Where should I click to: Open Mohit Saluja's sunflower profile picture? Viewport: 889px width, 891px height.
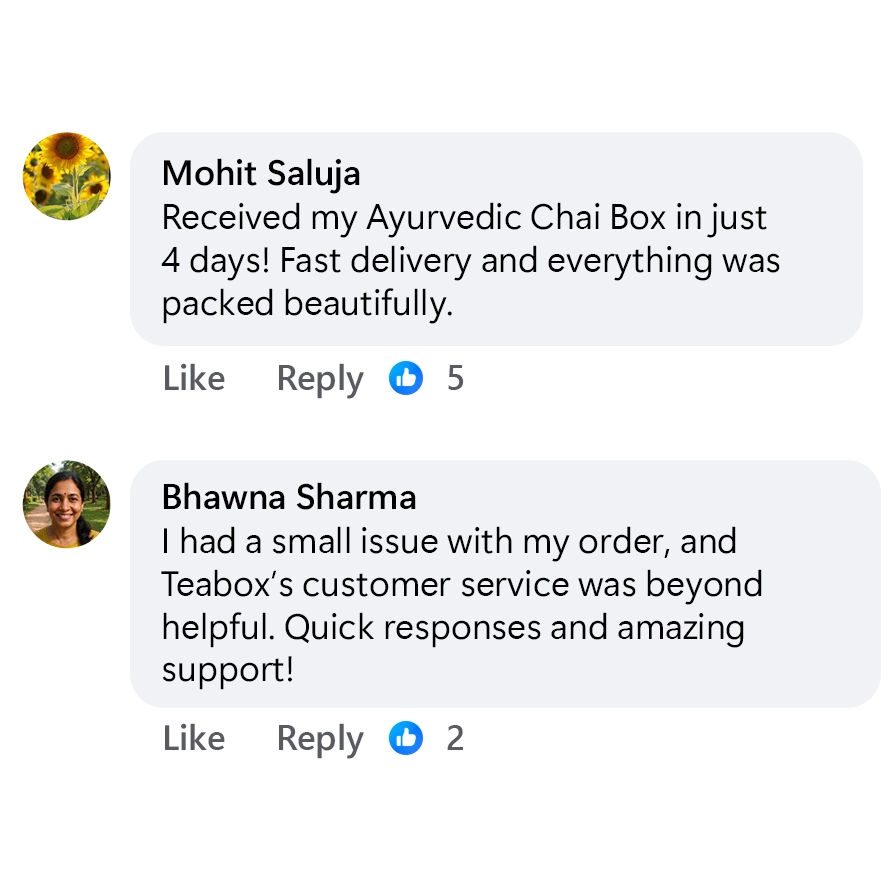(67, 176)
